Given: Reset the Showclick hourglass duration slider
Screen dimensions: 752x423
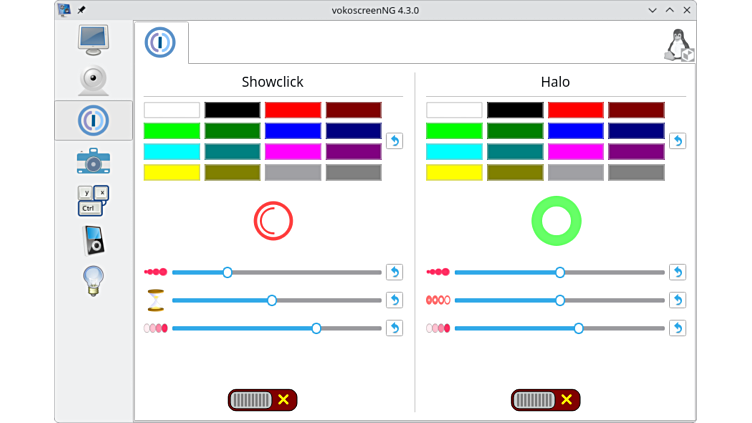Looking at the screenshot, I should pyautogui.click(x=394, y=300).
